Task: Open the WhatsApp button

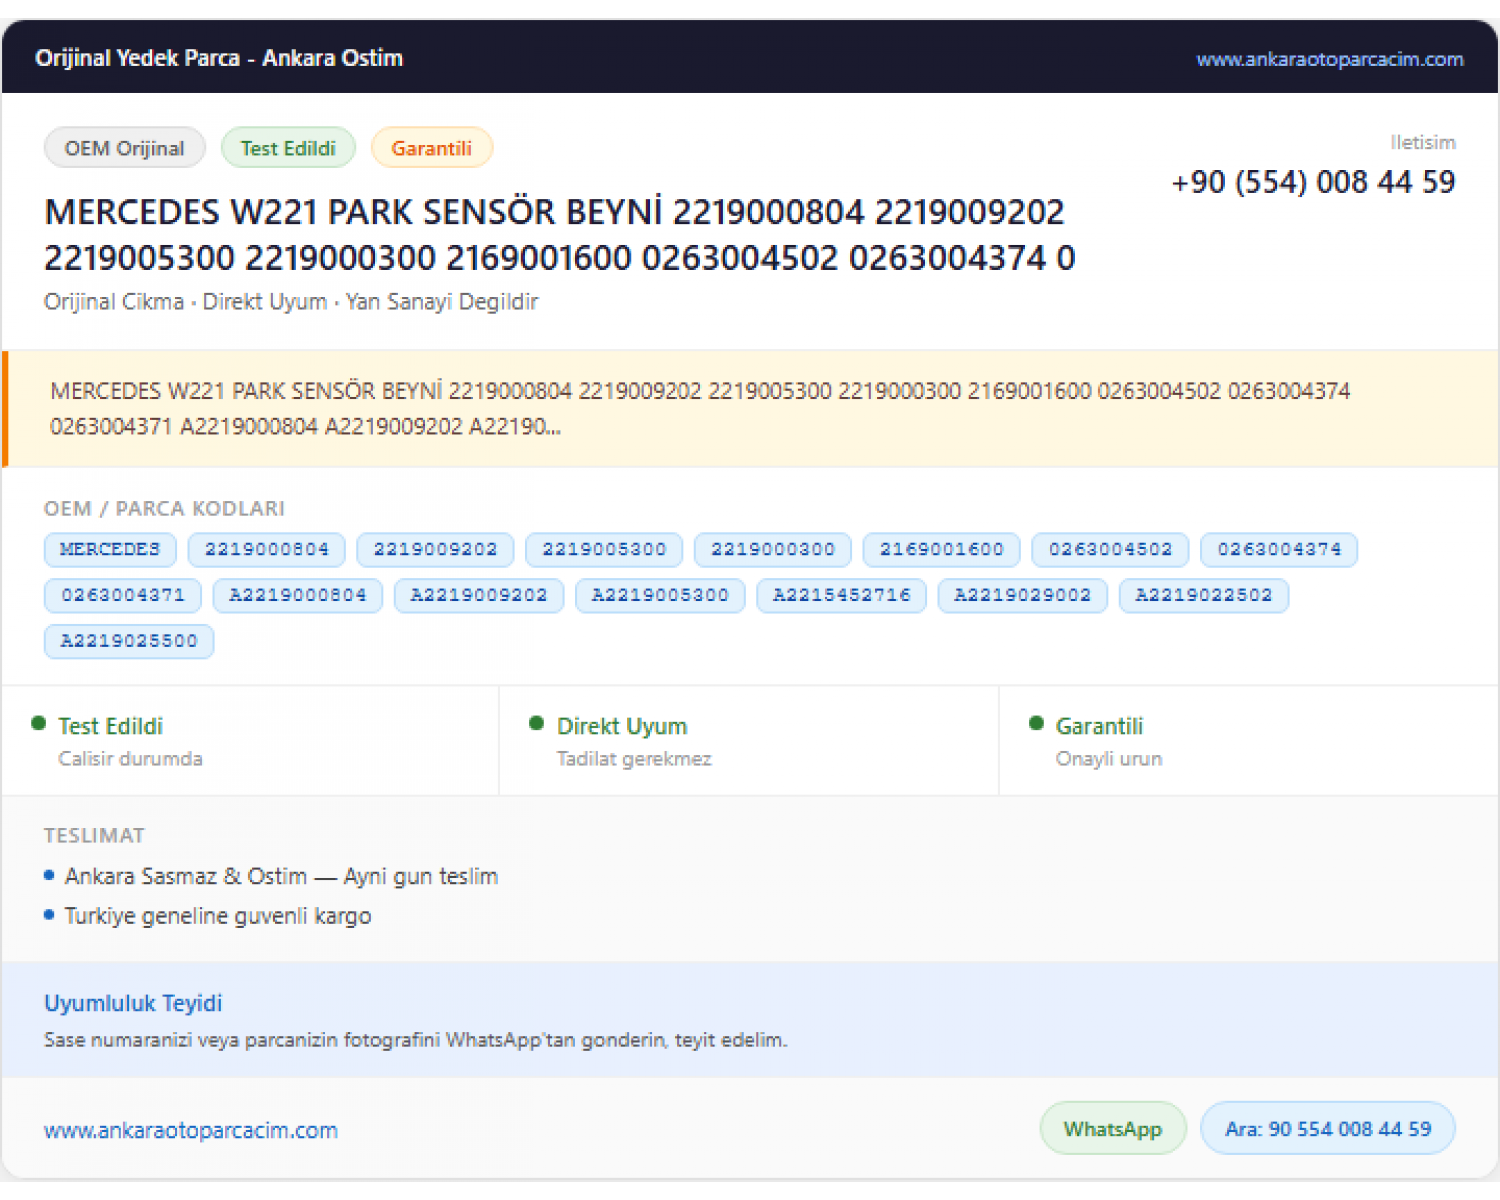Action: click(1113, 1128)
